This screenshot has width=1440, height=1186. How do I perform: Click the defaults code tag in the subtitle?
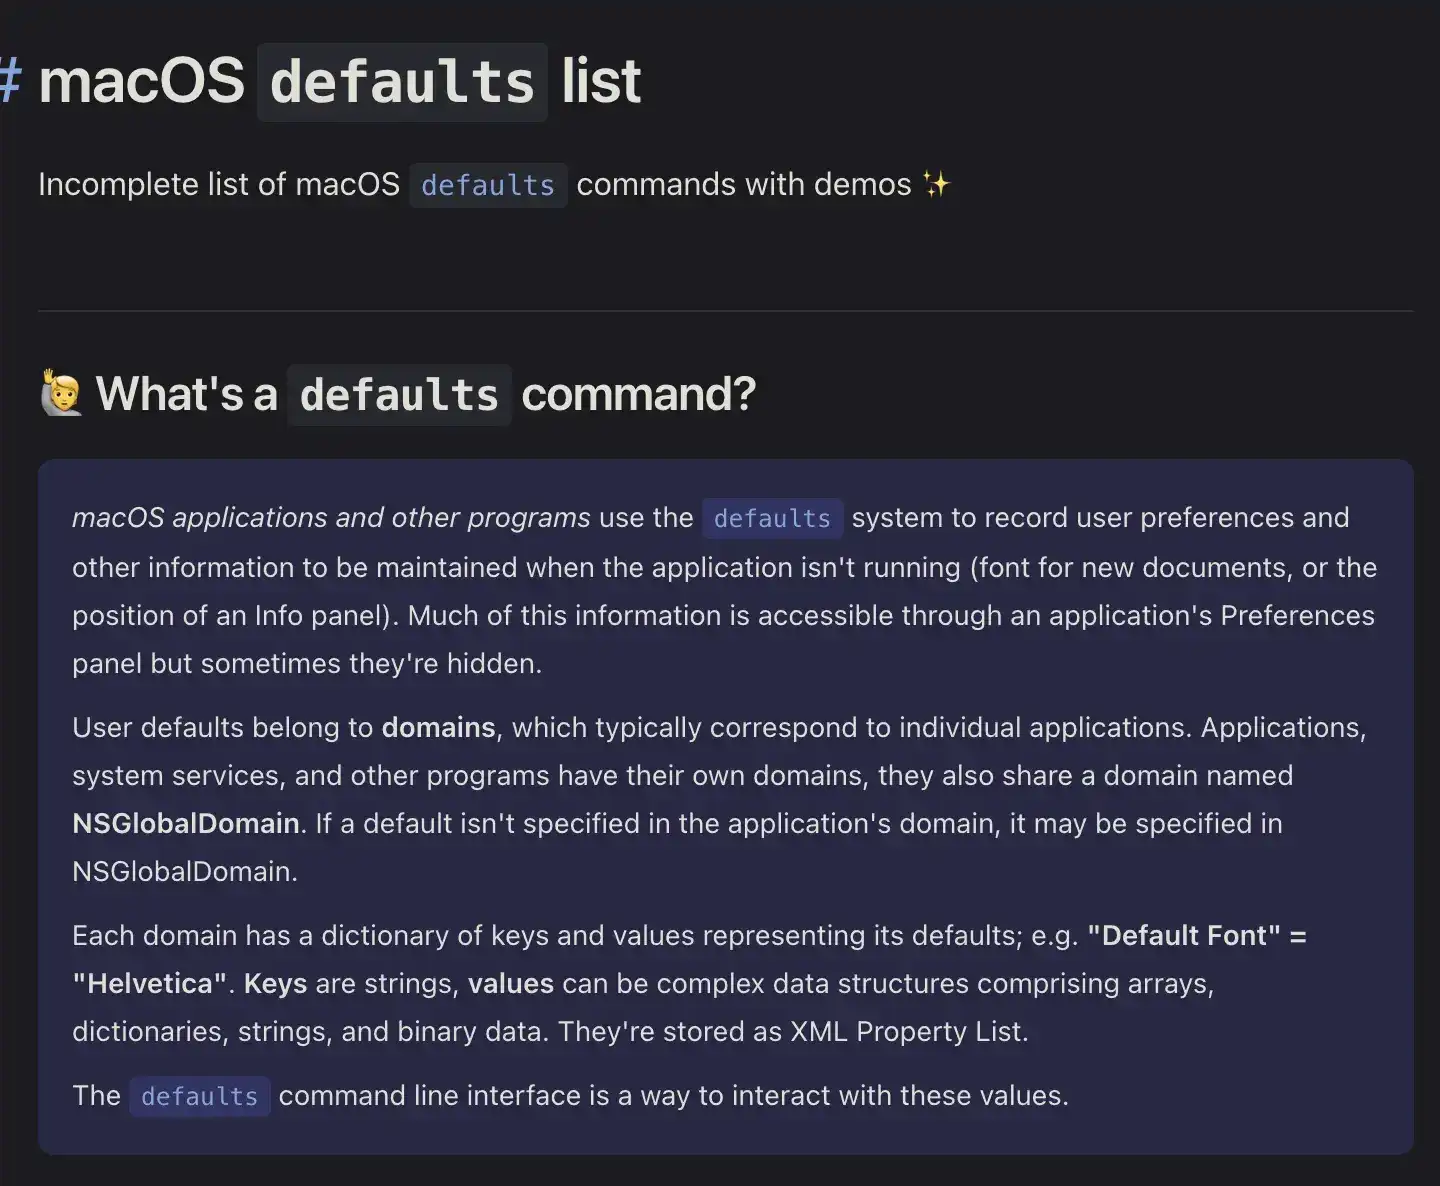click(488, 185)
